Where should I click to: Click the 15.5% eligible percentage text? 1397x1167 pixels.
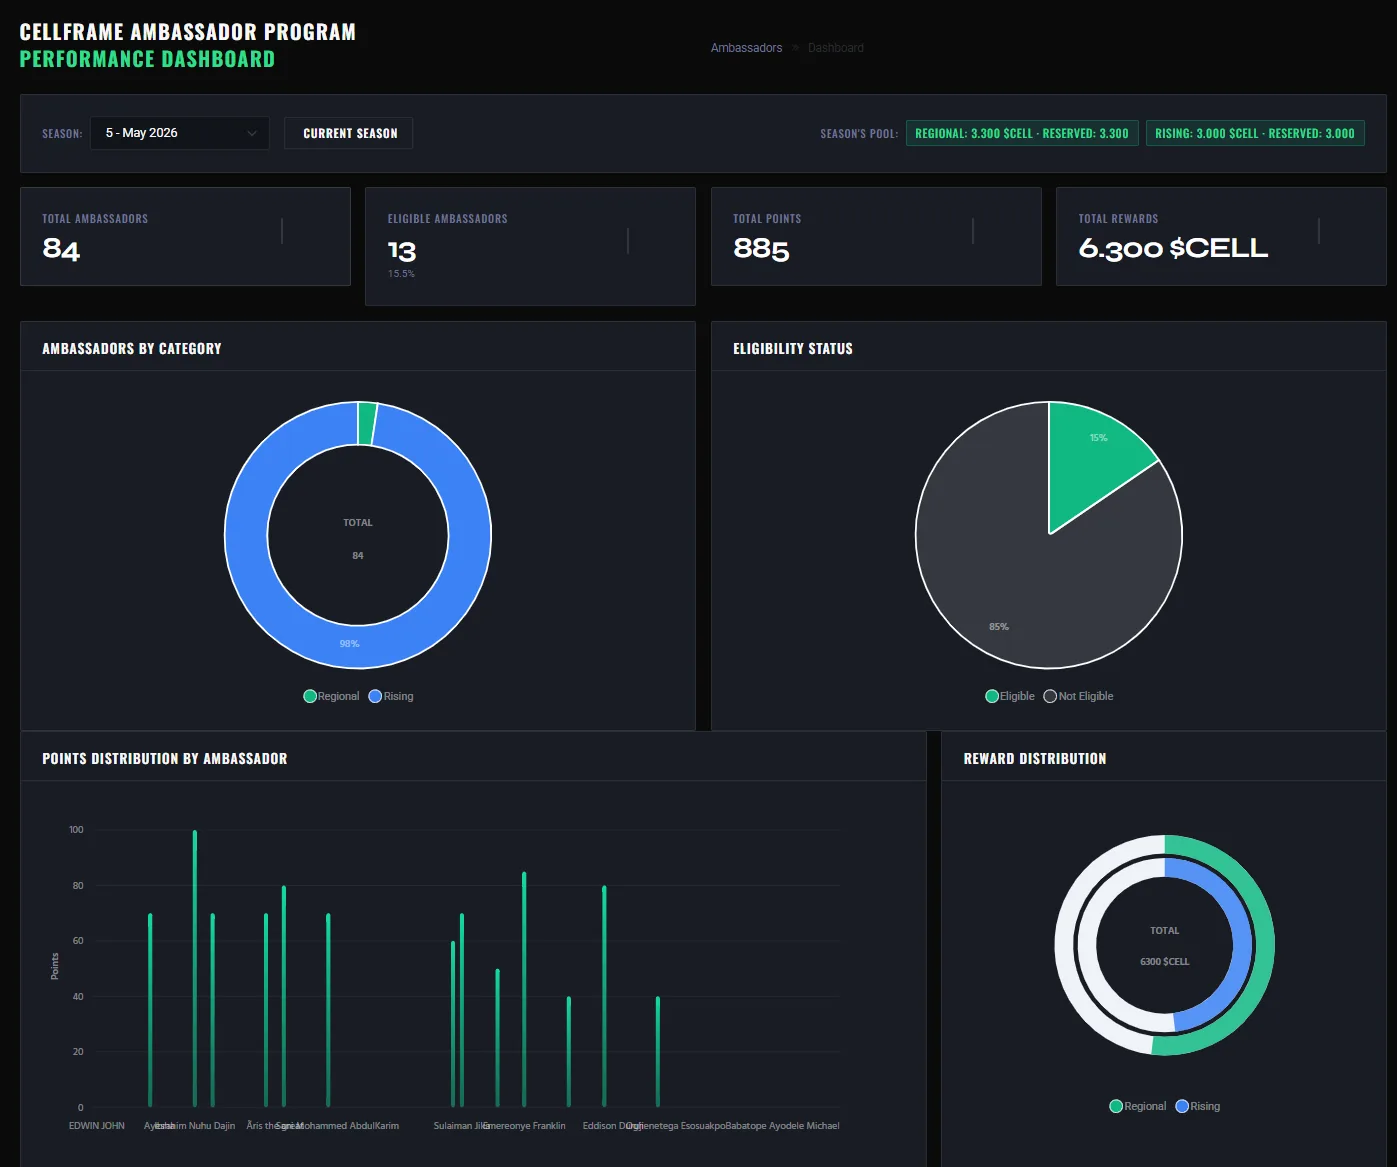pyautogui.click(x=401, y=274)
